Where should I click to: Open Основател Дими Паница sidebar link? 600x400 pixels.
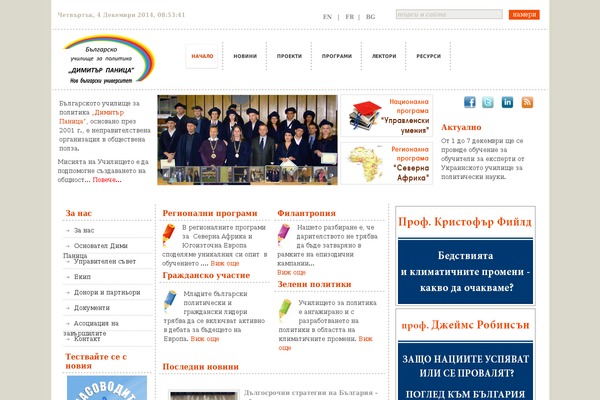pos(96,250)
